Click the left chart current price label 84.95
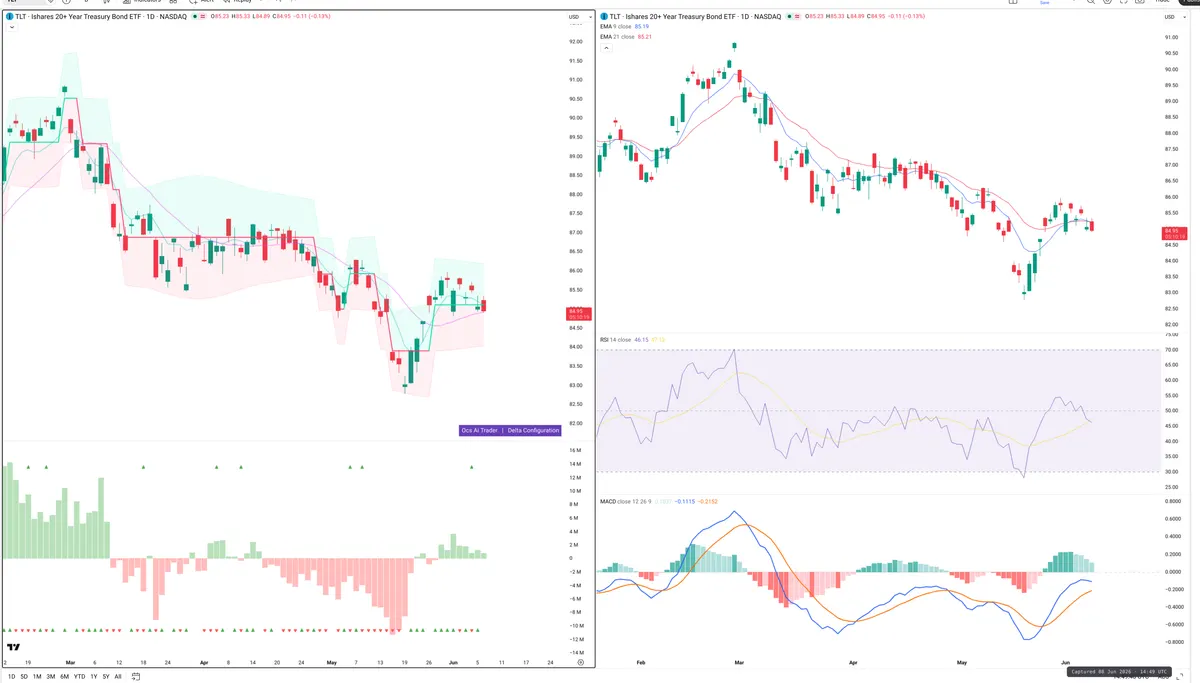This screenshot has height=683, width=1200. click(x=579, y=313)
